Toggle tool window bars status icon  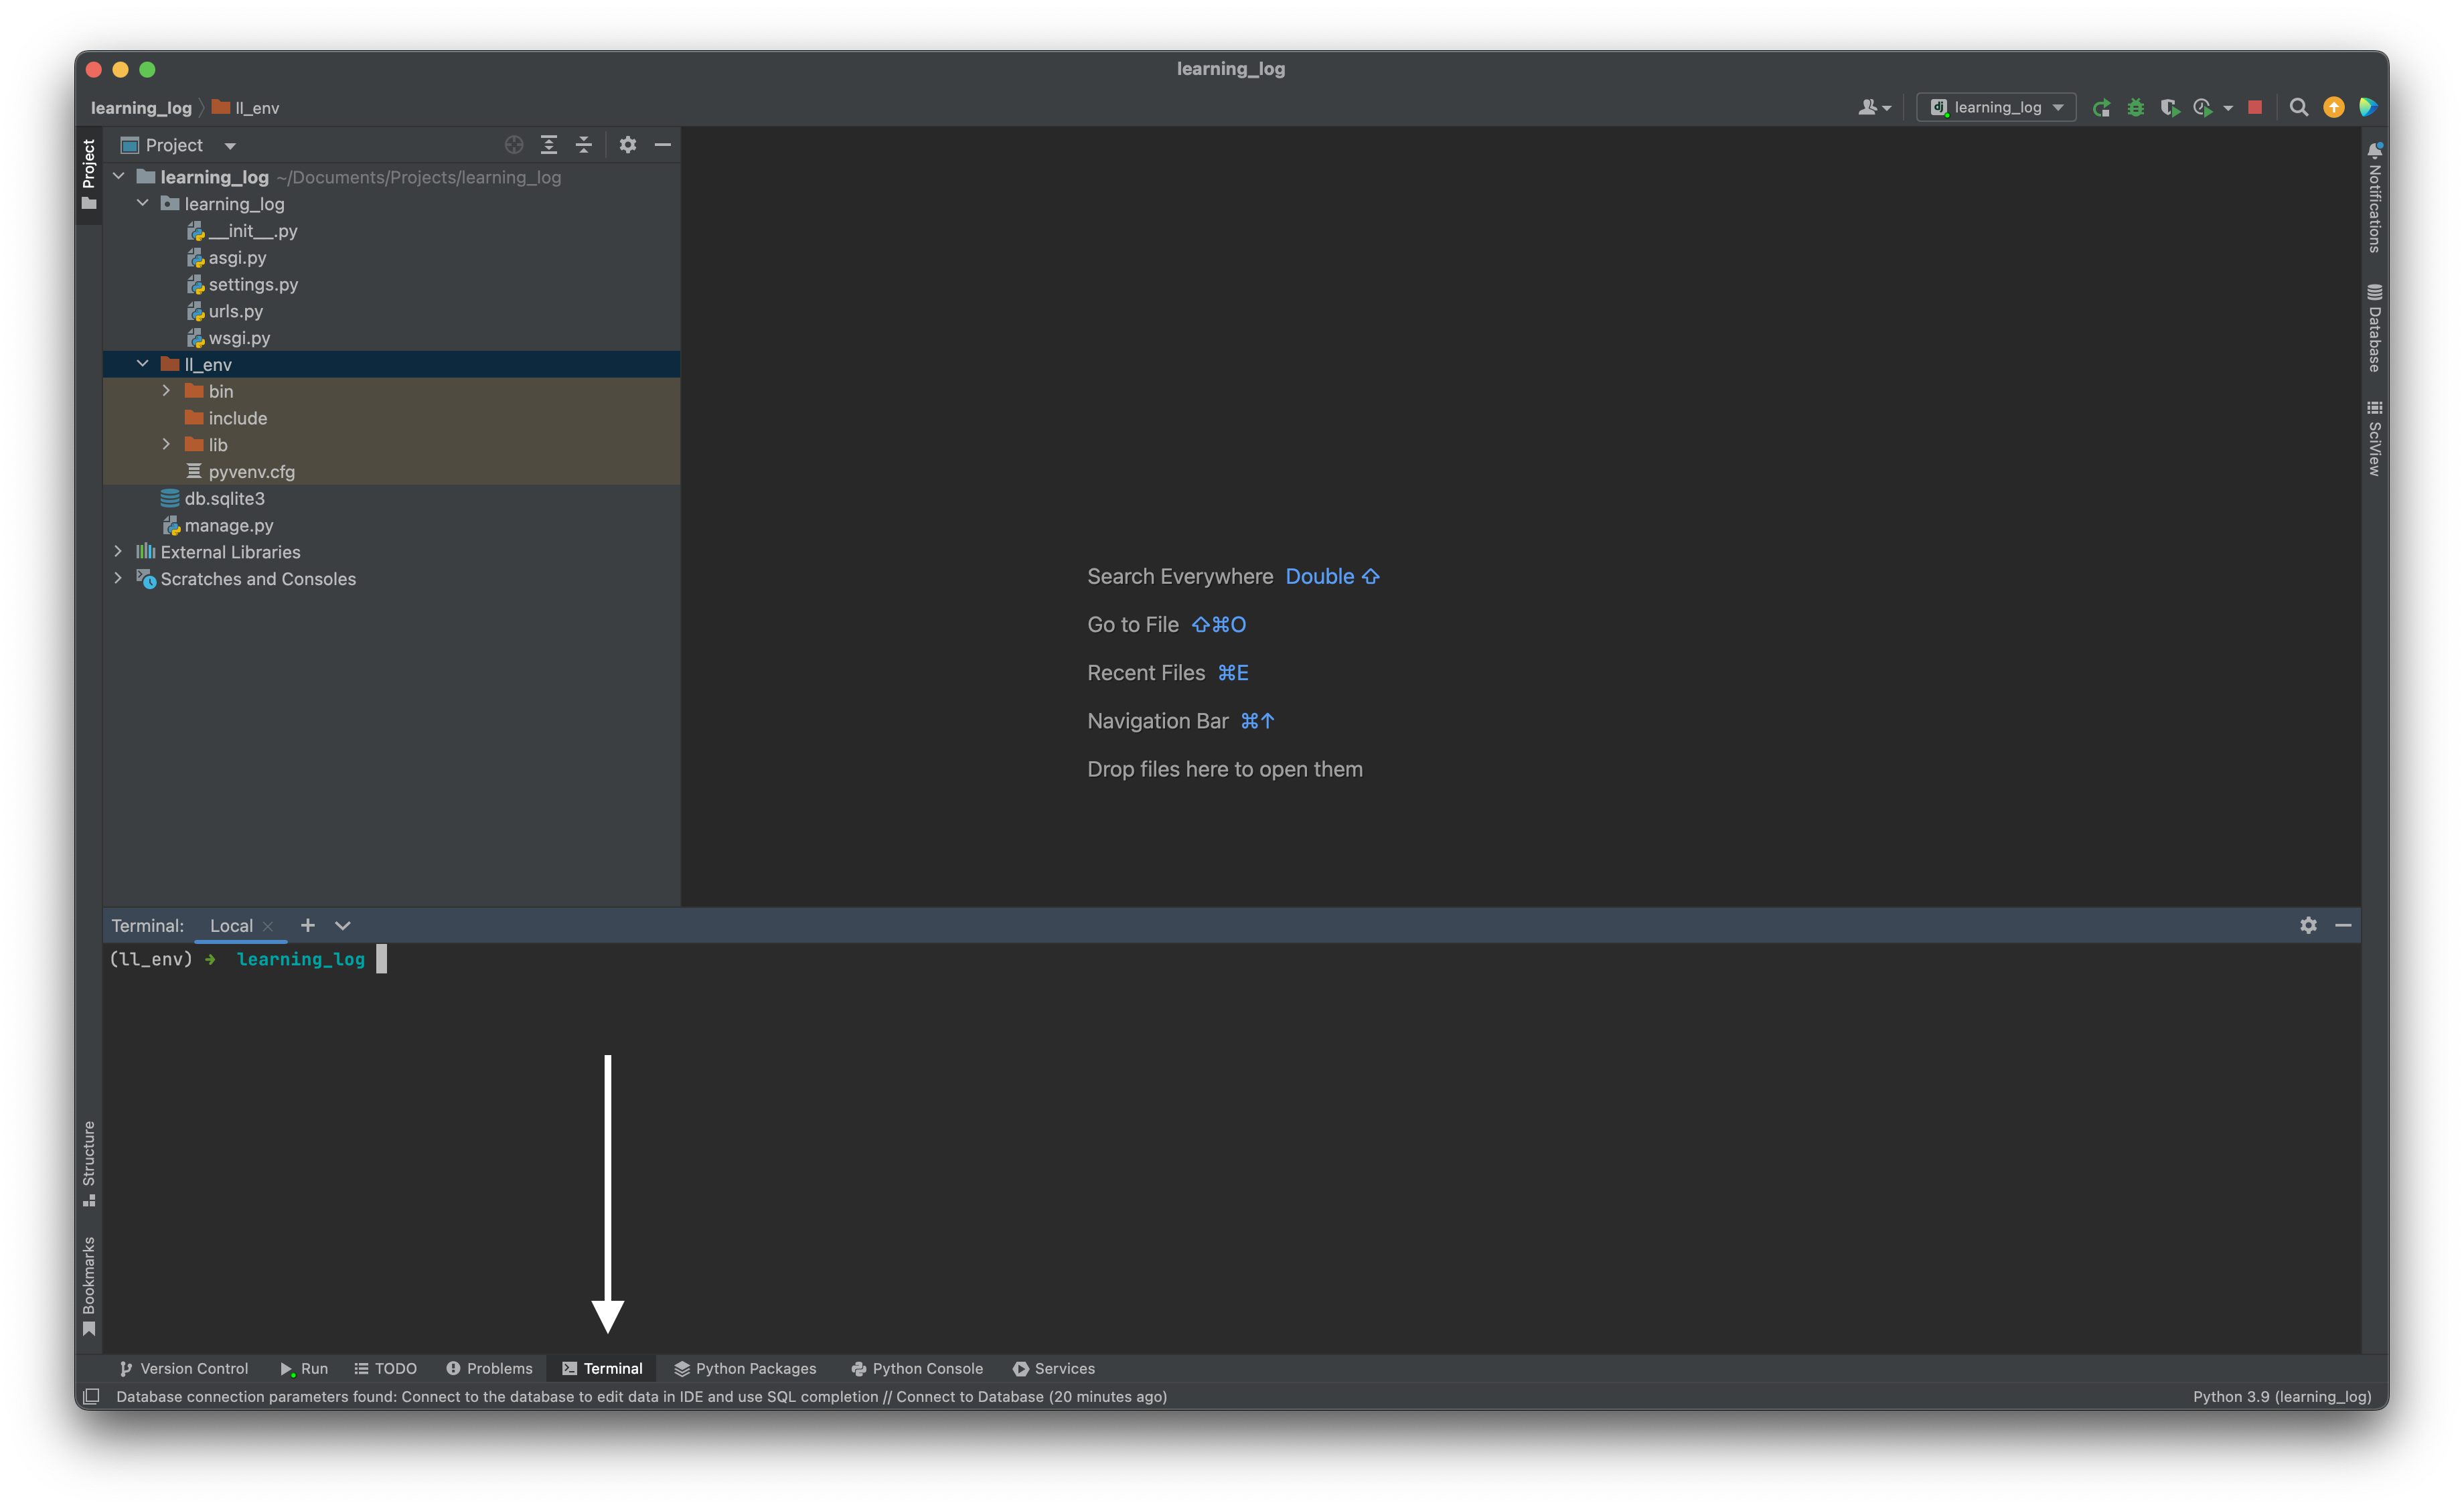tap(91, 1396)
